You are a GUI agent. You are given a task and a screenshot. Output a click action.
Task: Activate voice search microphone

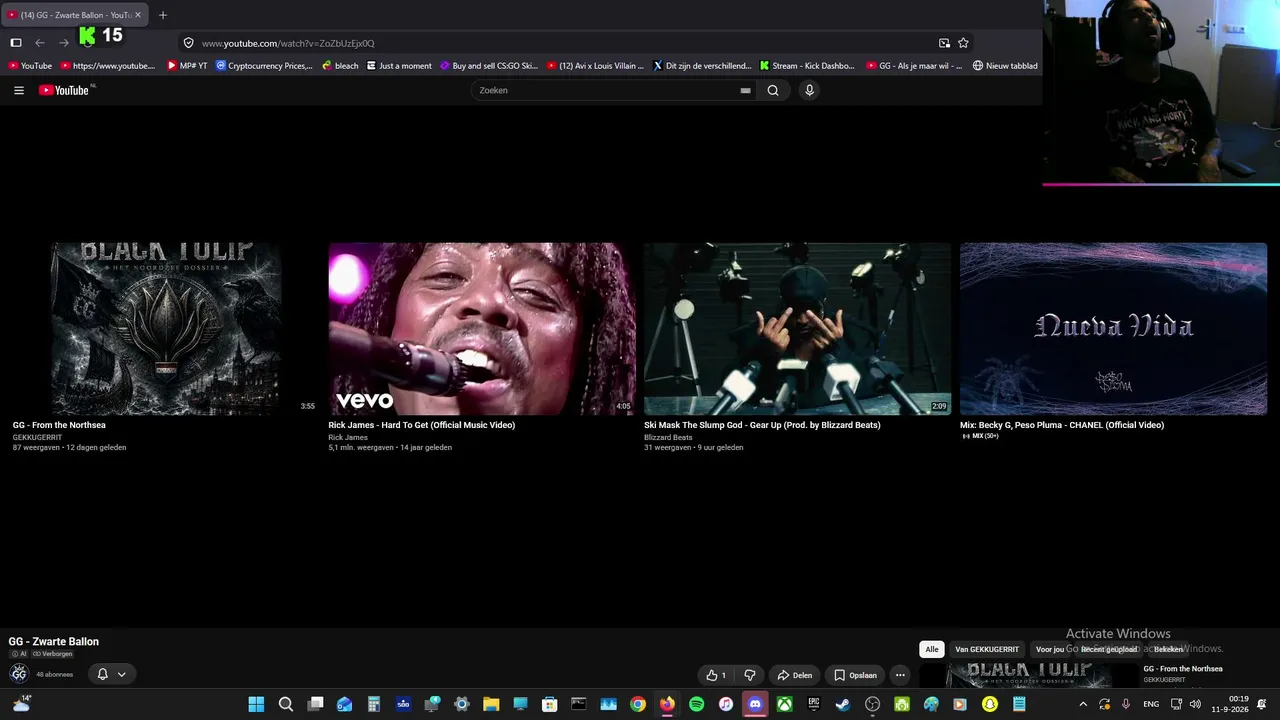[x=809, y=90]
